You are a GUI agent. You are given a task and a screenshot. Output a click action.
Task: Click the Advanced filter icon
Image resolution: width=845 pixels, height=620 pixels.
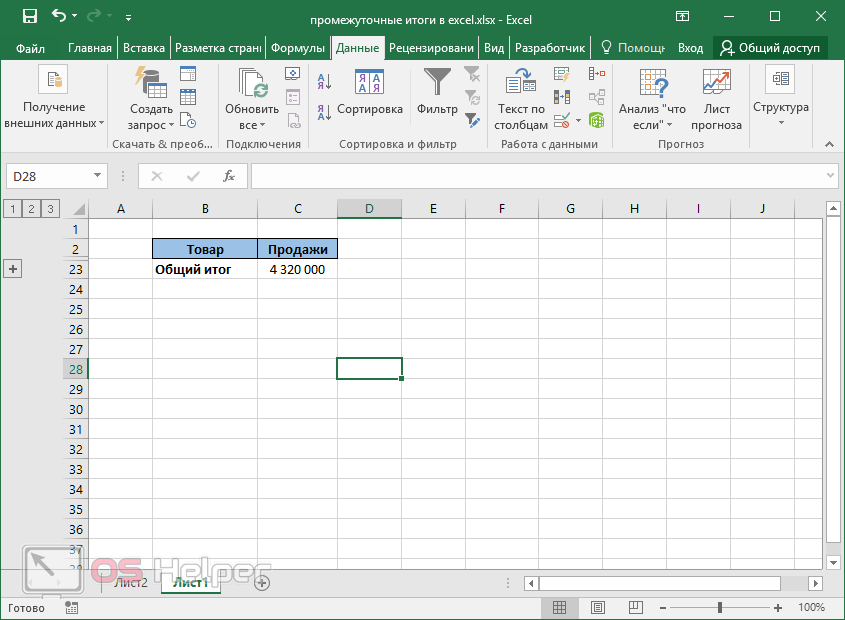tap(472, 120)
